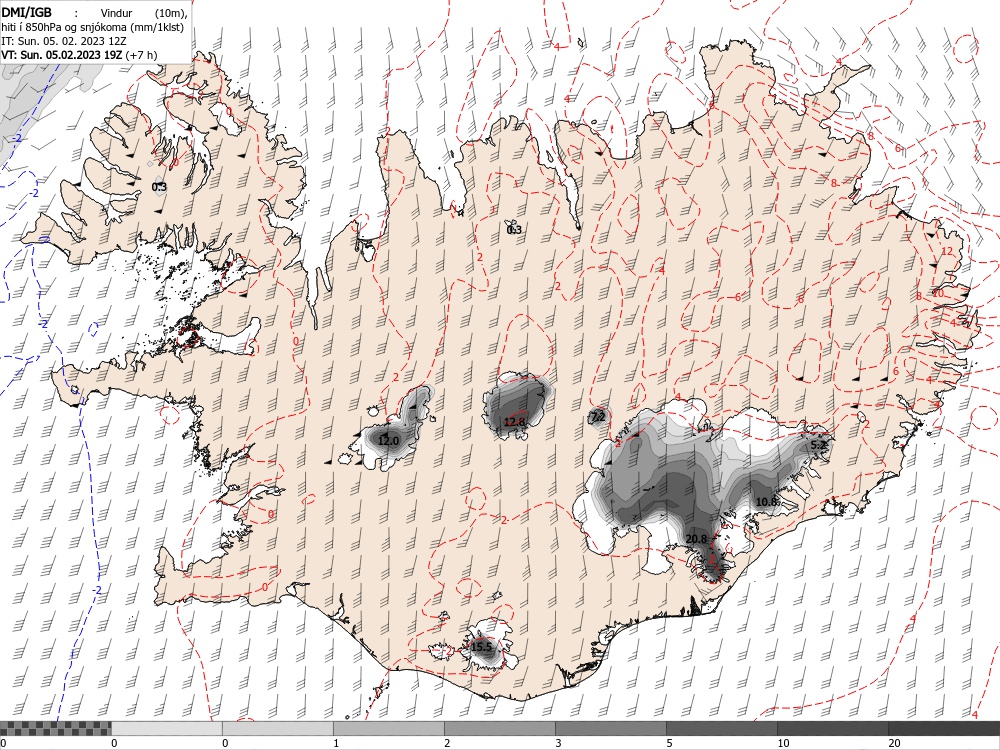This screenshot has width=1000, height=750.
Task: Select the legend scale number 5
Action: 669,743
